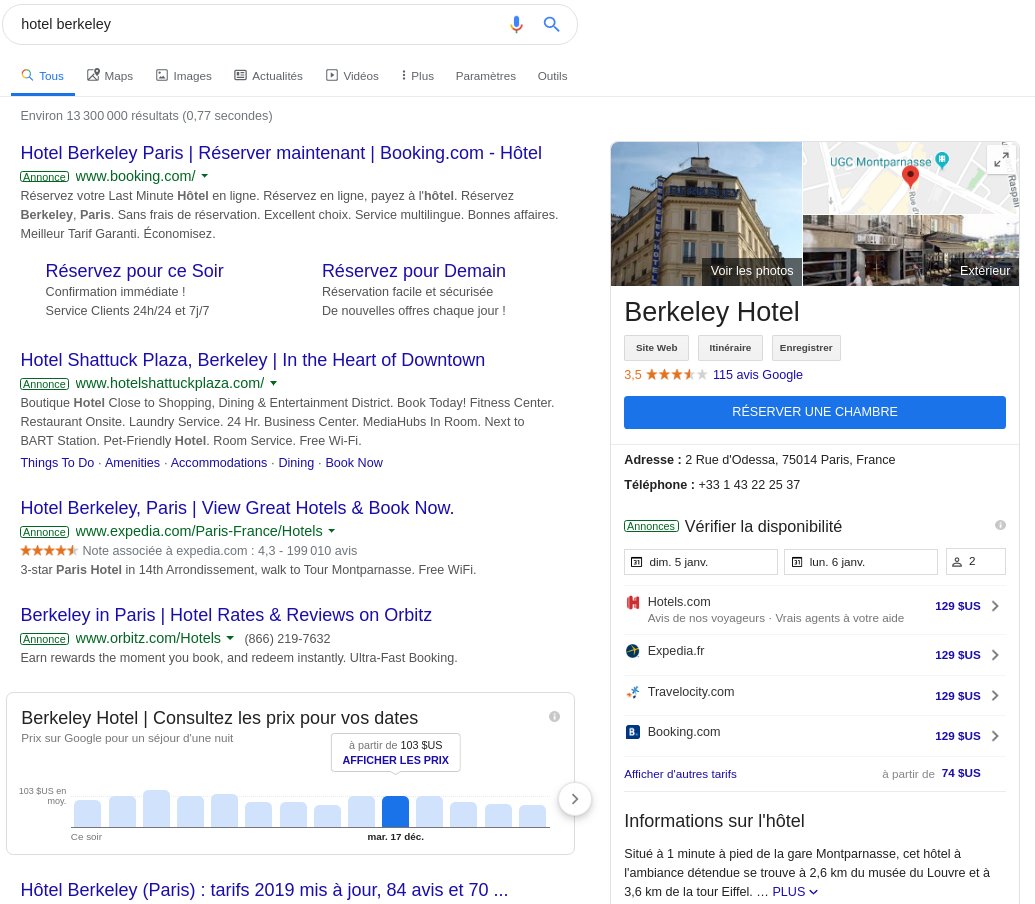
Task: Open Amenities sitelink
Action: pyautogui.click(x=132, y=463)
